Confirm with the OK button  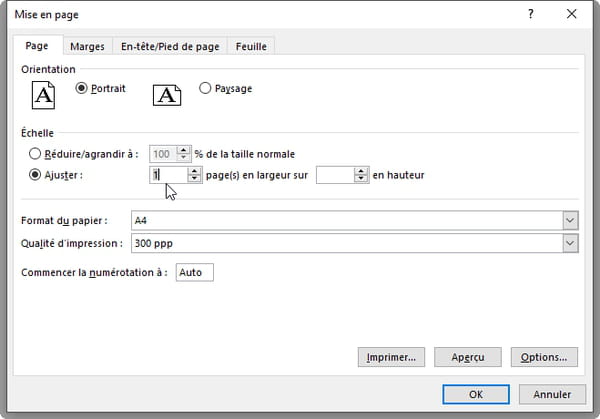pyautogui.click(x=476, y=394)
